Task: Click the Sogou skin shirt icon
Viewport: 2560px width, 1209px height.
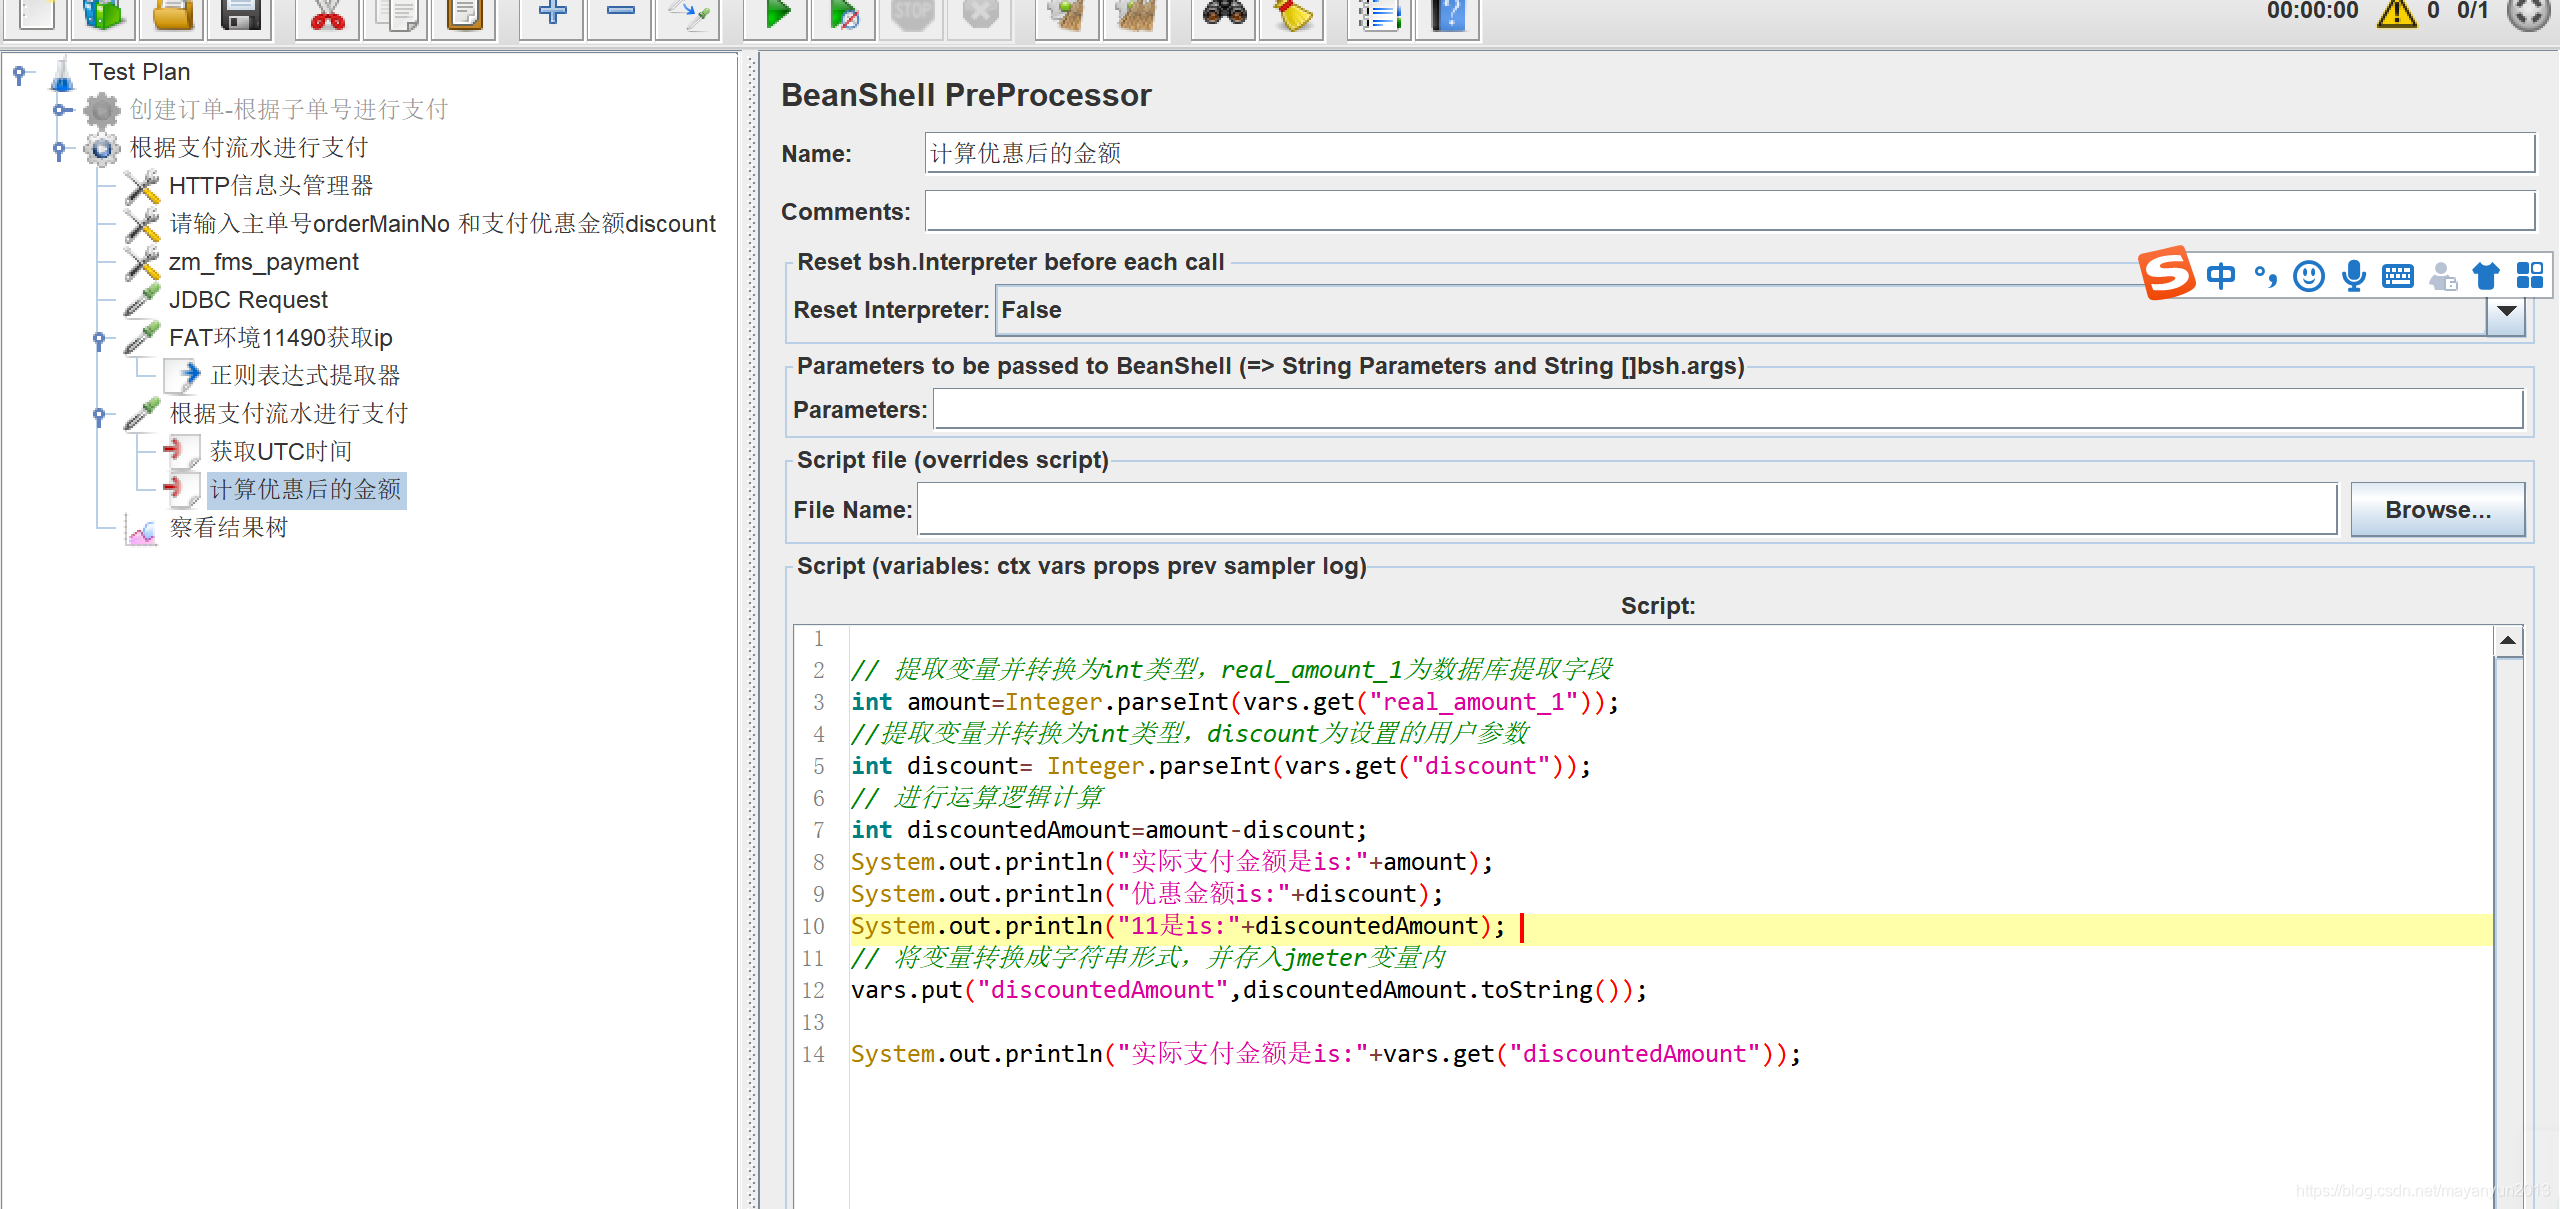Action: pos(2485,275)
